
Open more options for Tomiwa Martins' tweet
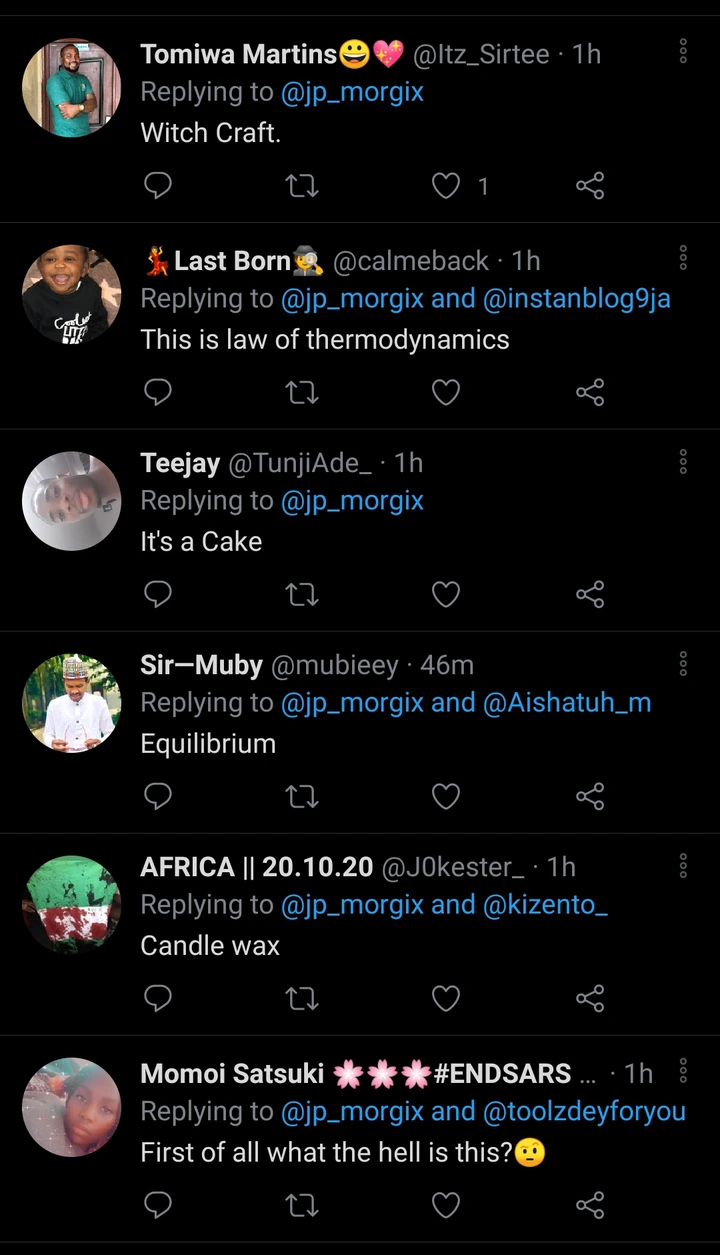tap(683, 51)
